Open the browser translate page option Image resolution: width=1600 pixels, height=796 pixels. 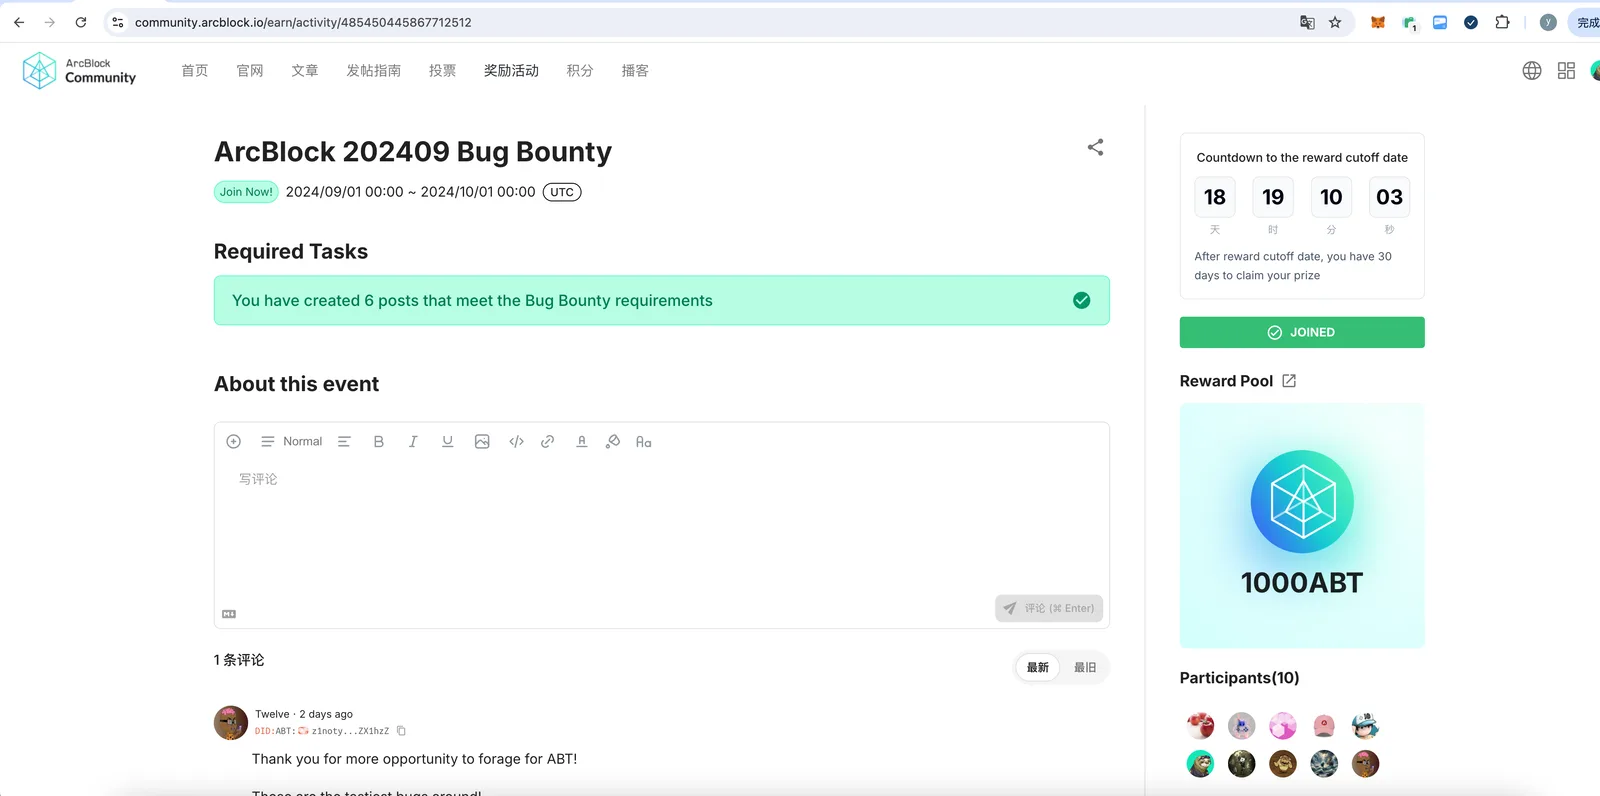(x=1307, y=22)
